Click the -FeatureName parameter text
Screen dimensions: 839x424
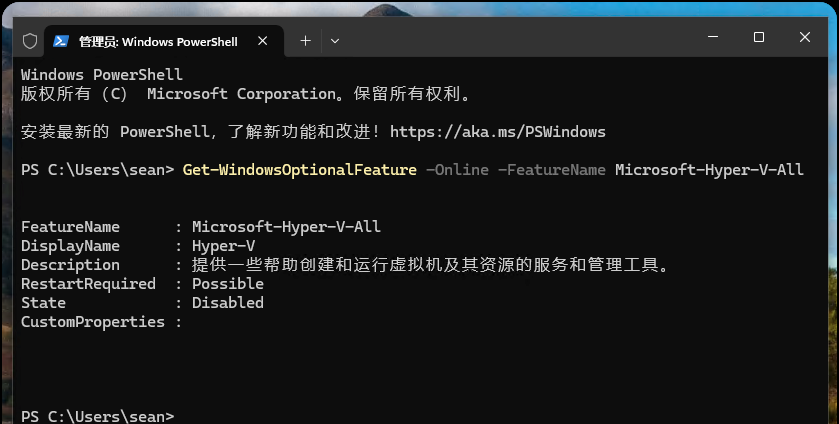(x=551, y=170)
